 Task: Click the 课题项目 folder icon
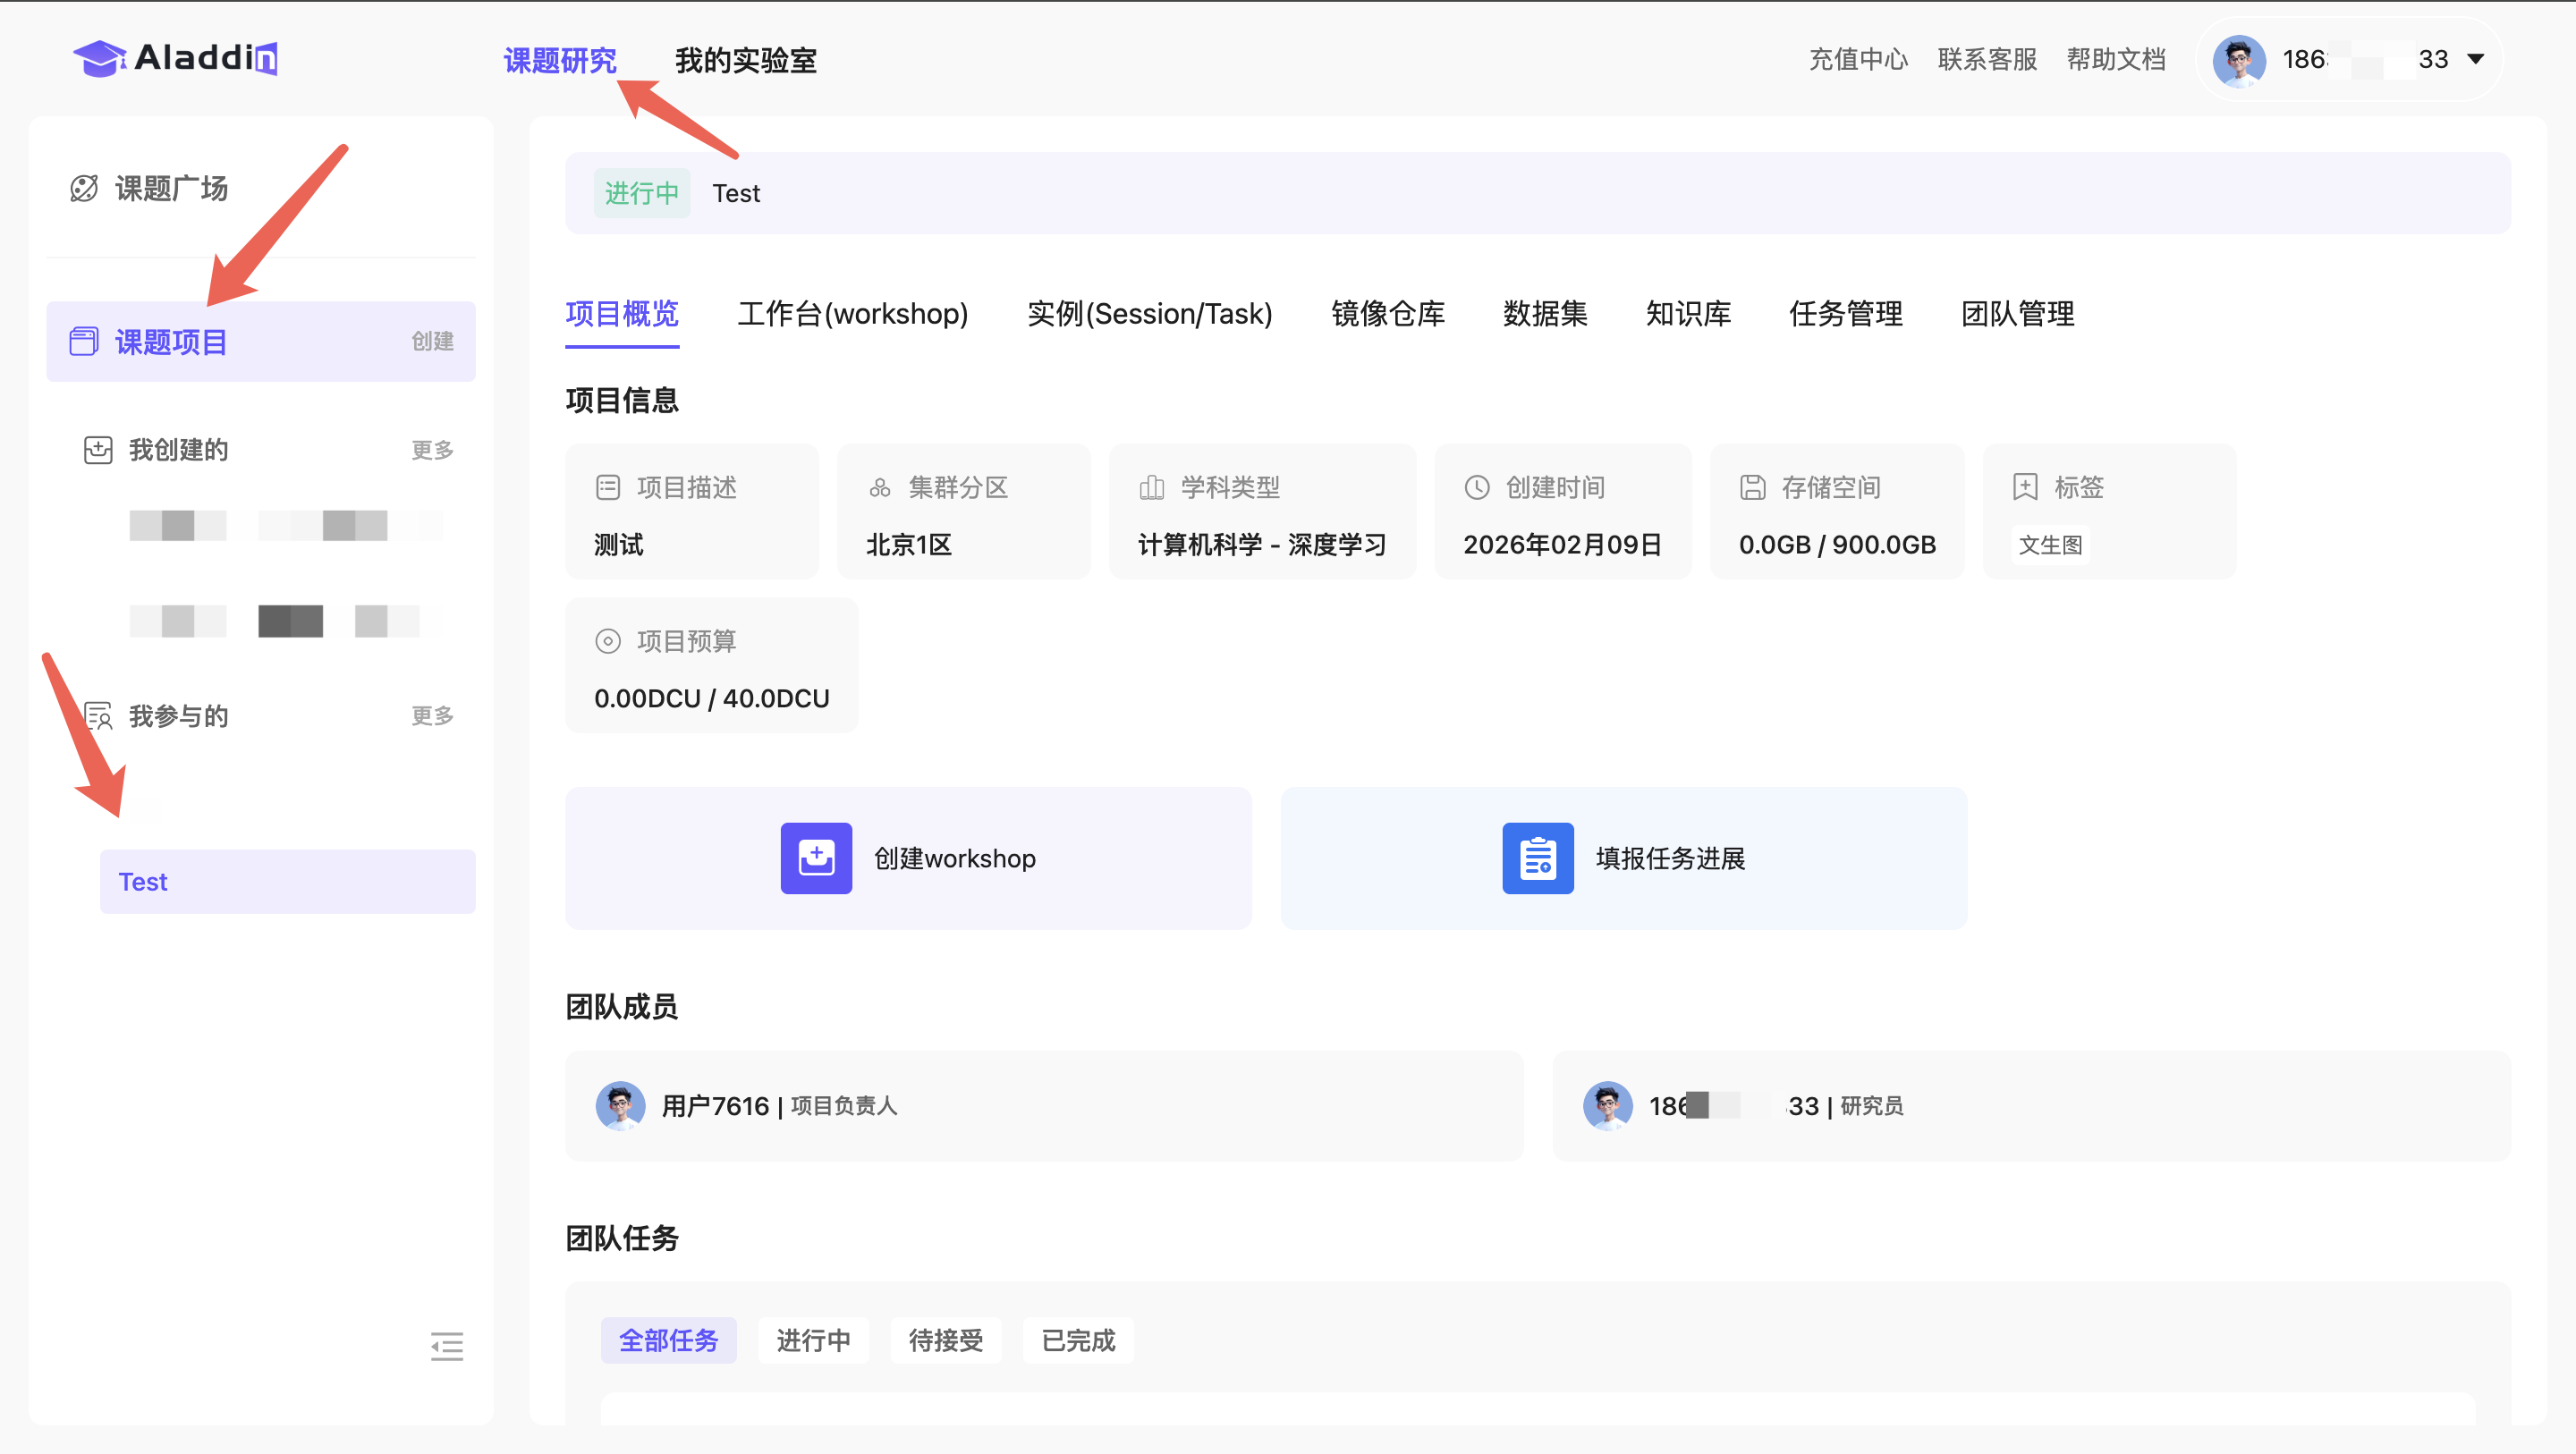pyautogui.click(x=84, y=341)
